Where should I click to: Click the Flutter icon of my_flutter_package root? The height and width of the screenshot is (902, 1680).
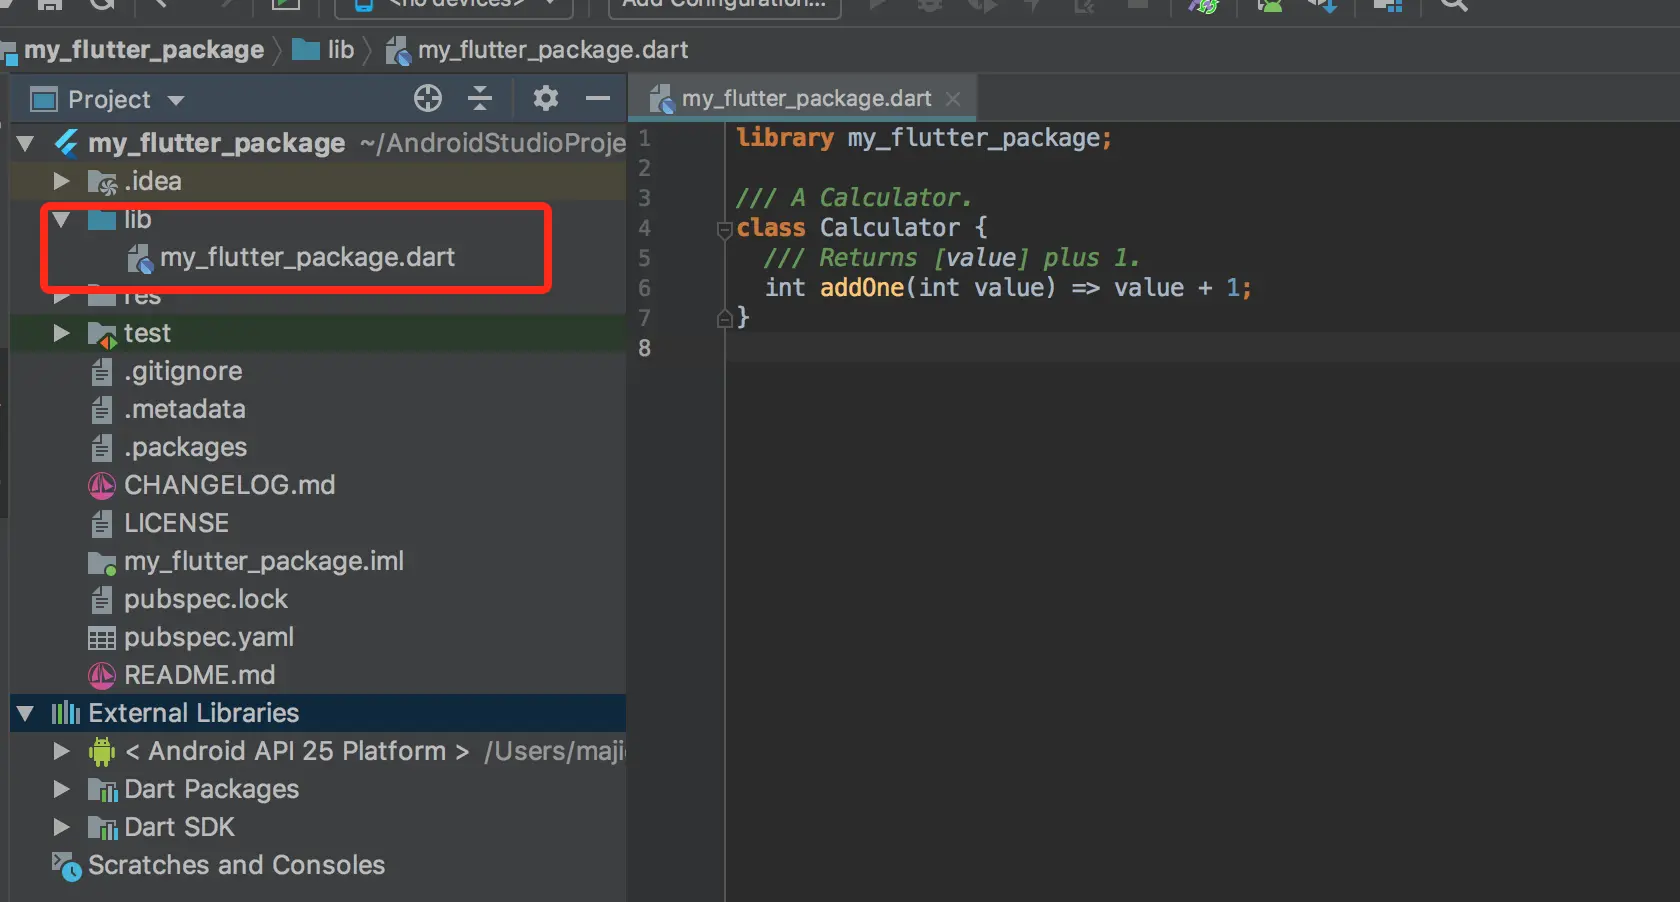pyautogui.click(x=67, y=143)
